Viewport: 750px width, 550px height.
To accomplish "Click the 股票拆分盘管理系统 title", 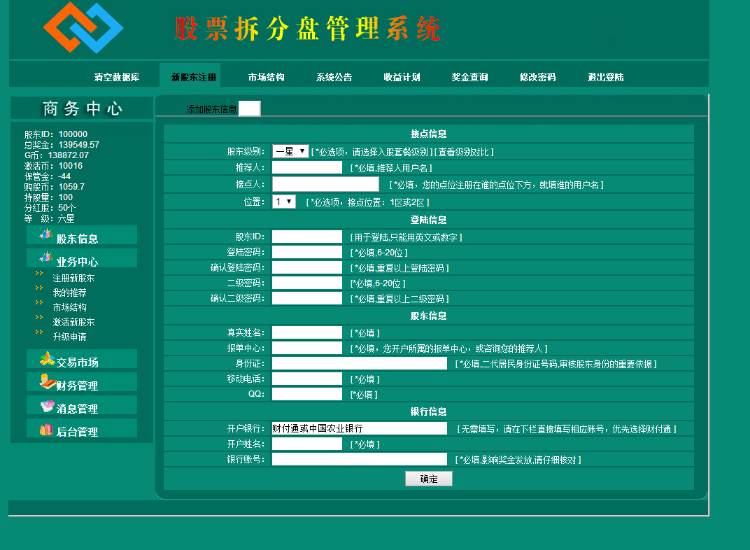I will coord(307,29).
